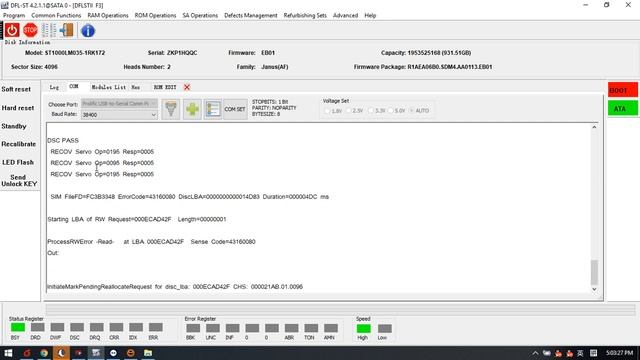Click the Standby button
Screen dimensions: 640x360
pyautogui.click(x=14, y=126)
